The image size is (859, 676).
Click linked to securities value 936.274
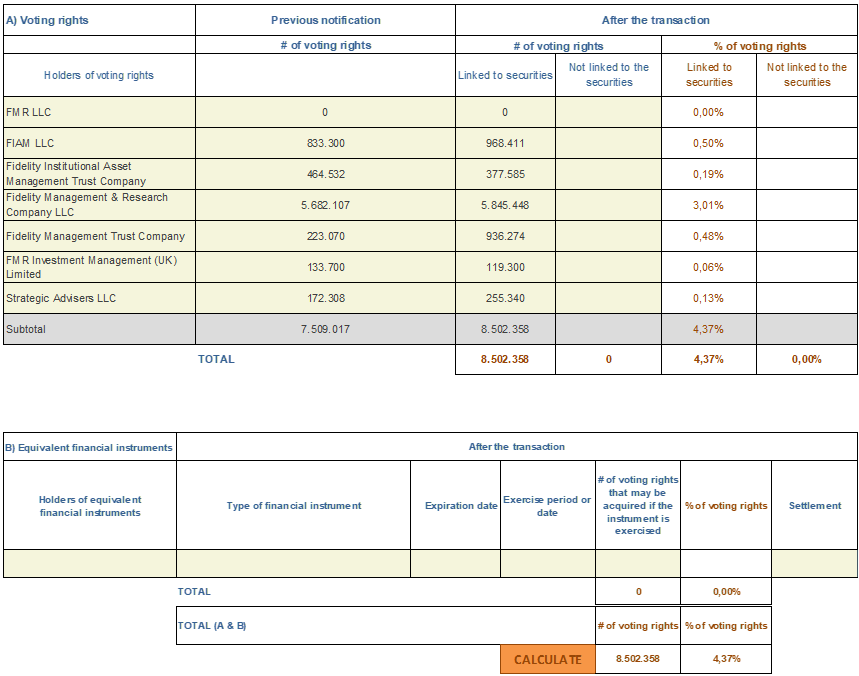(x=505, y=236)
